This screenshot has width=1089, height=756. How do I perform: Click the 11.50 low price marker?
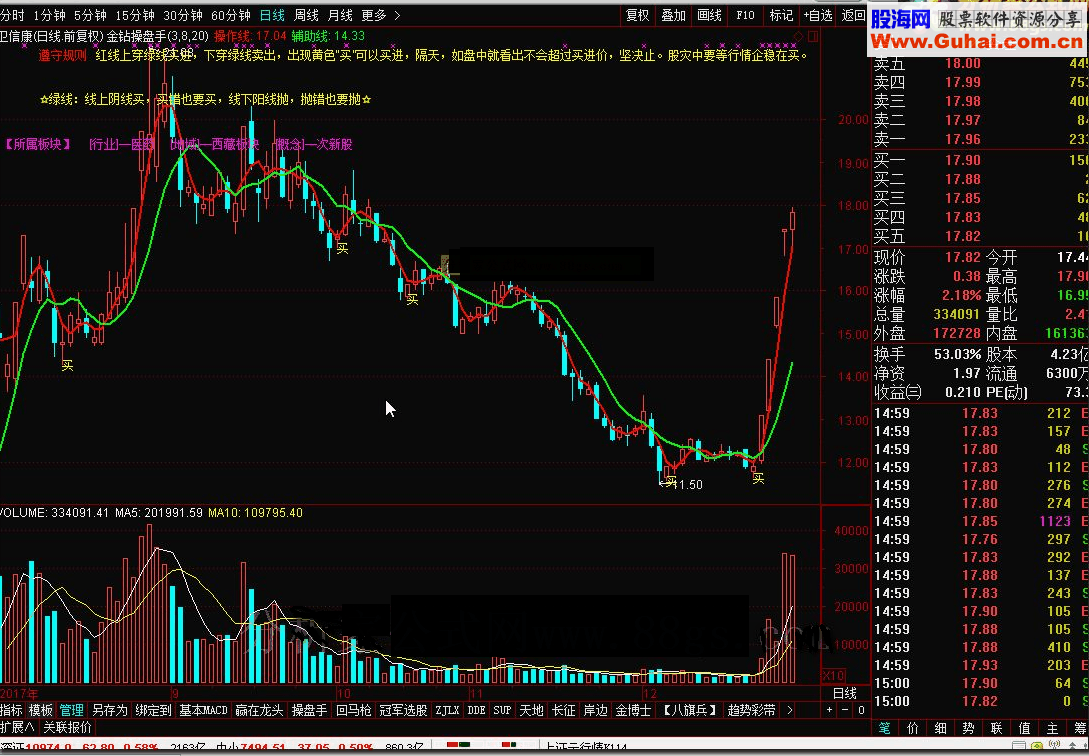688,485
